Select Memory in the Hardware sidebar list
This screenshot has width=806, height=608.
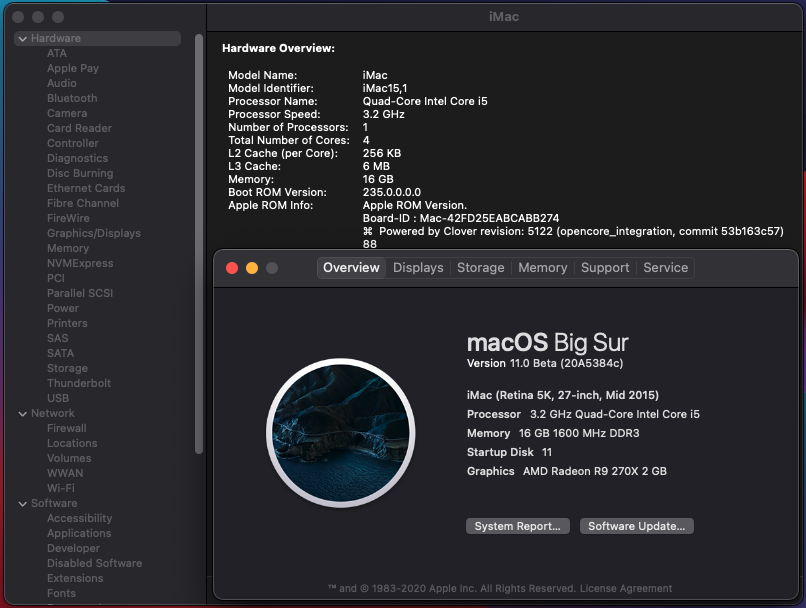point(68,248)
